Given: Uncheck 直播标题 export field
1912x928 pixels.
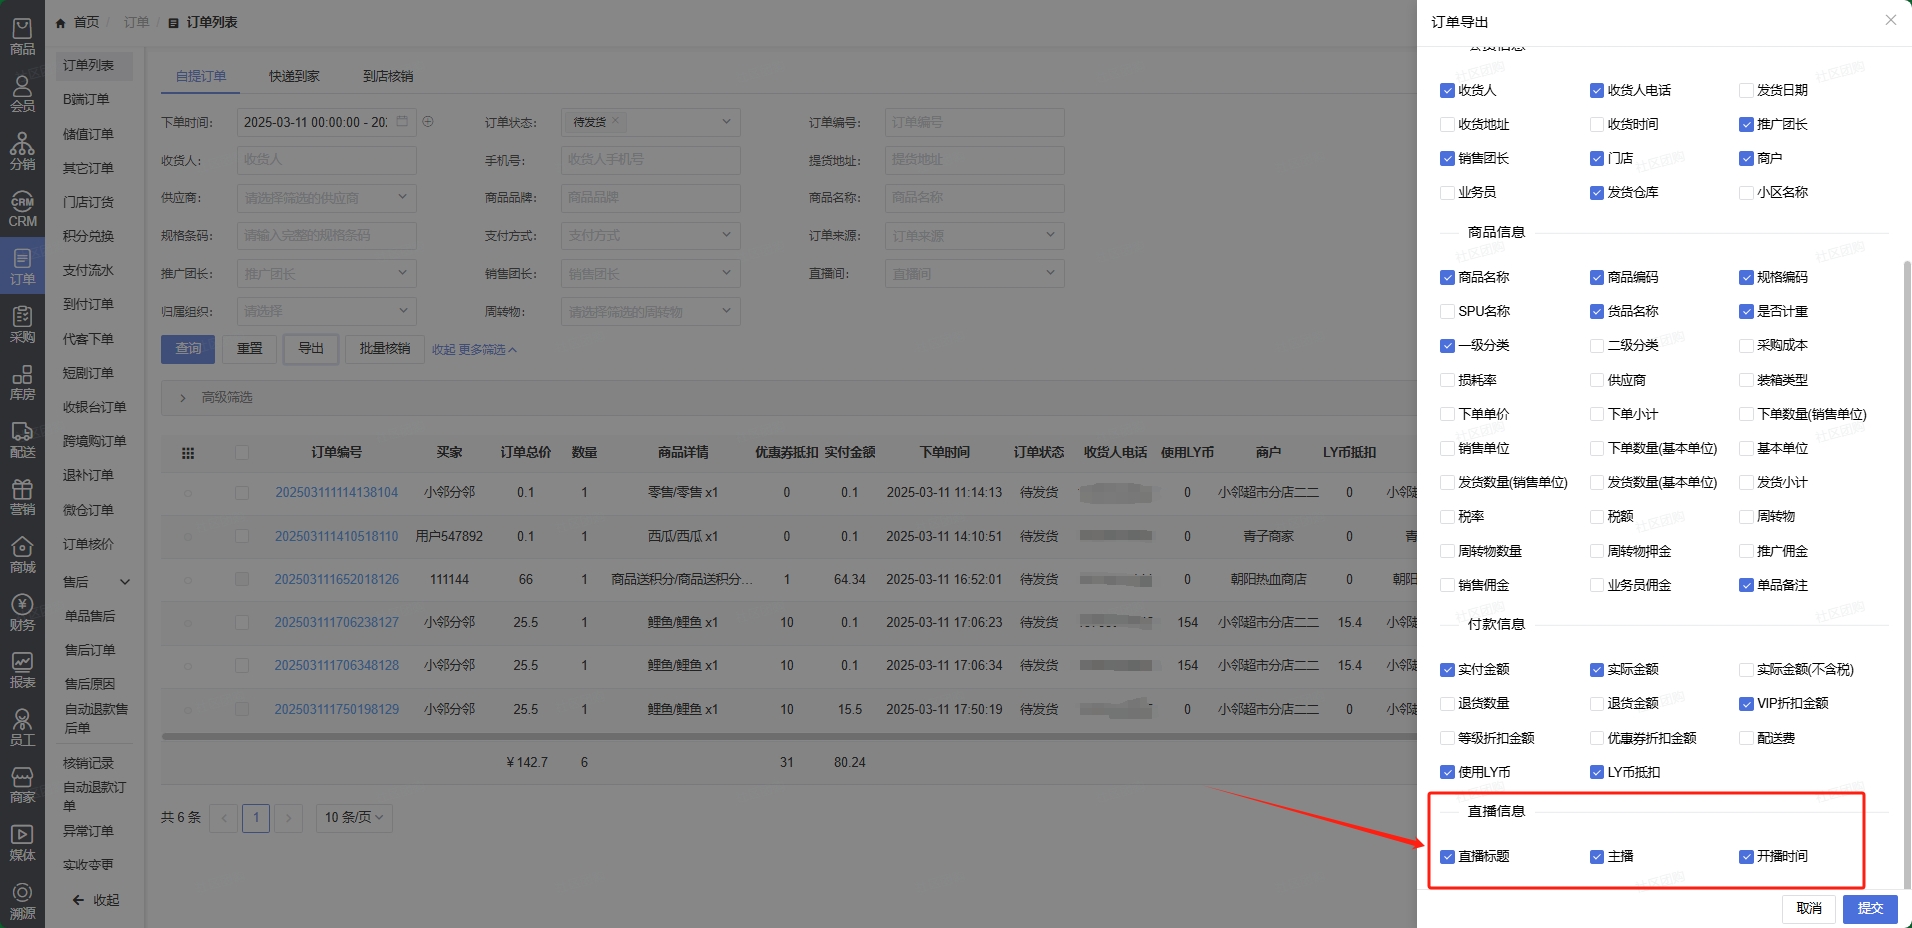Looking at the screenshot, I should point(1447,856).
